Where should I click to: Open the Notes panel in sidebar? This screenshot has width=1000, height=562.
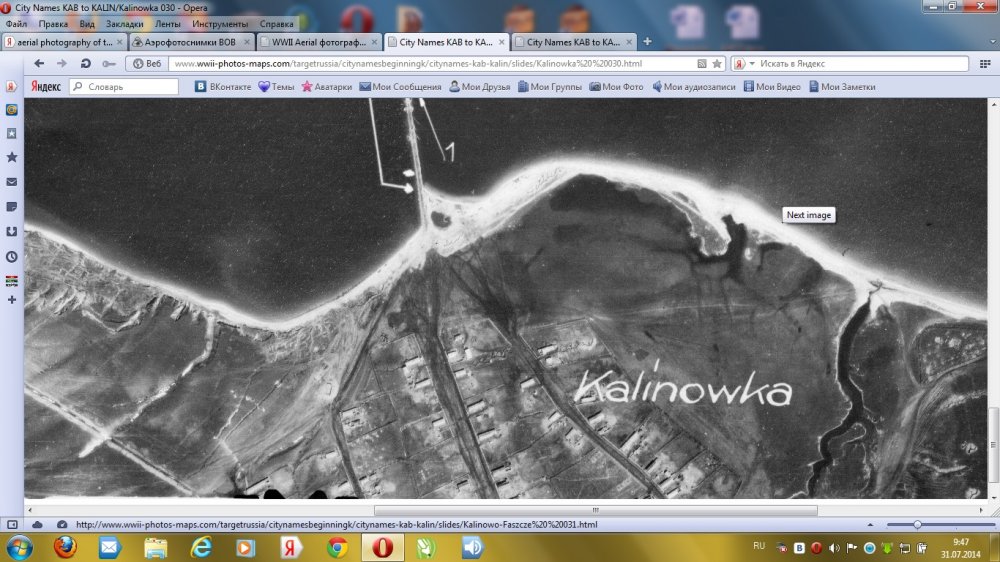point(12,206)
